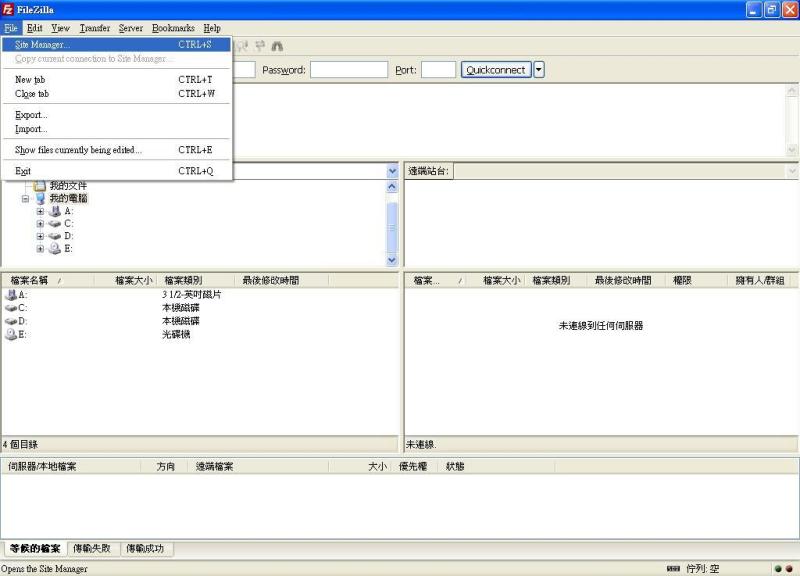Click the 佇列: 空 status text
Image resolution: width=800 pixels, height=576 pixels.
(x=703, y=568)
